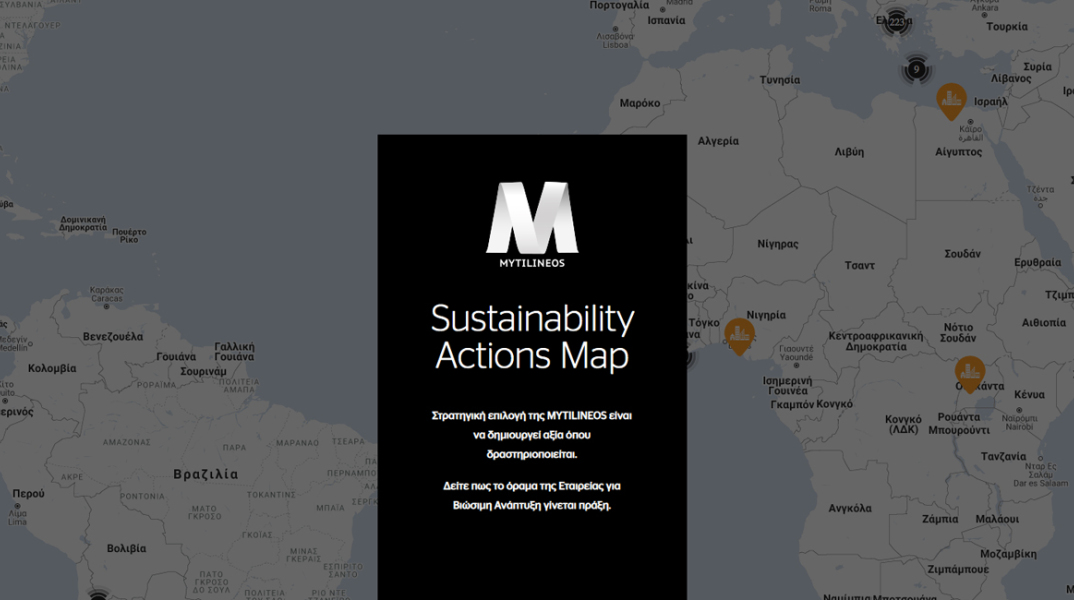Click the 223 cluster marker over Greece
1074x600 pixels.
[x=895, y=23]
